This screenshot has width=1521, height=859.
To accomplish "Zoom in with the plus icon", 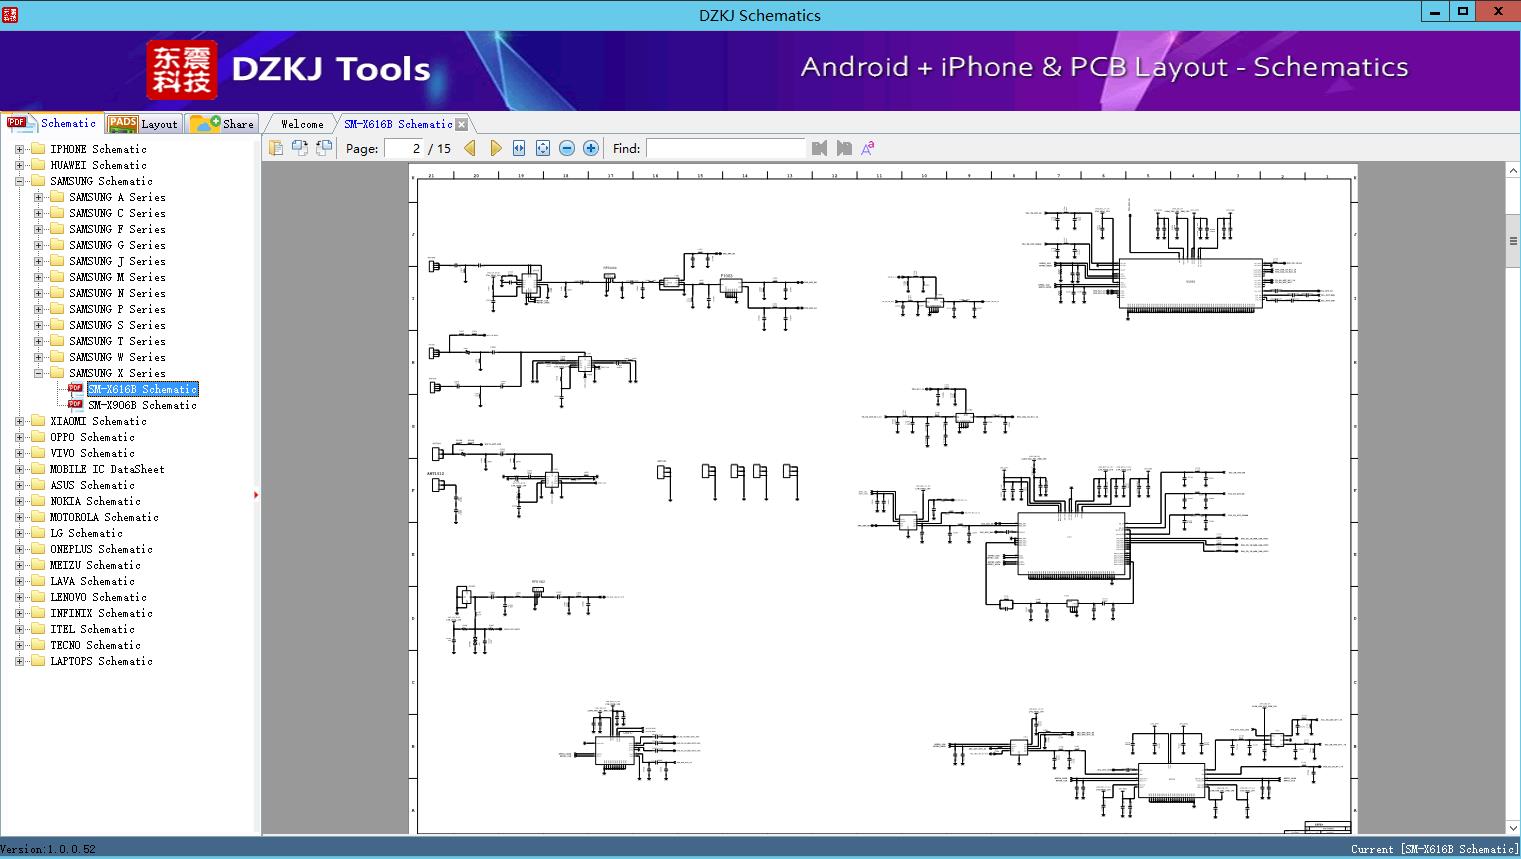I will [x=591, y=148].
